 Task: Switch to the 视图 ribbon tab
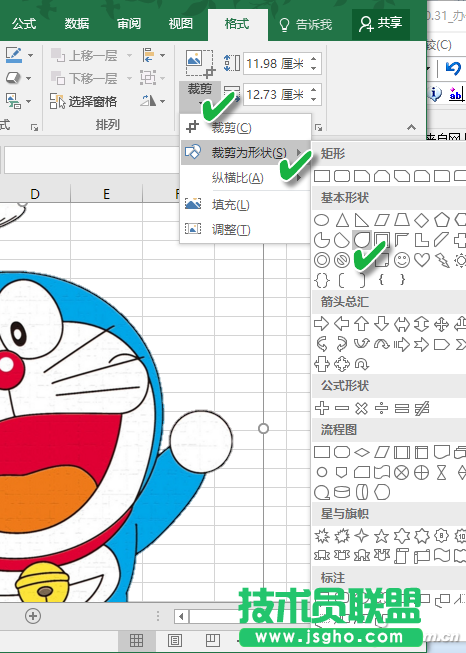tap(180, 24)
